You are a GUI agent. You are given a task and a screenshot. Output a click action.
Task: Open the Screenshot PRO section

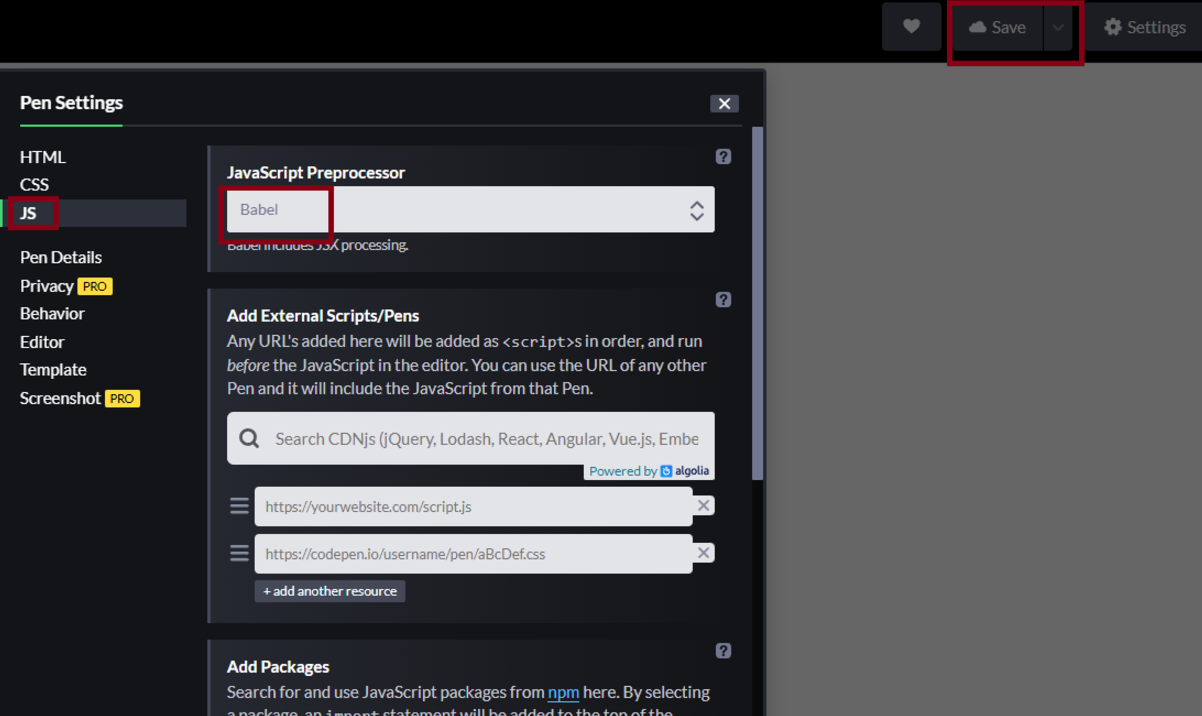(x=80, y=398)
